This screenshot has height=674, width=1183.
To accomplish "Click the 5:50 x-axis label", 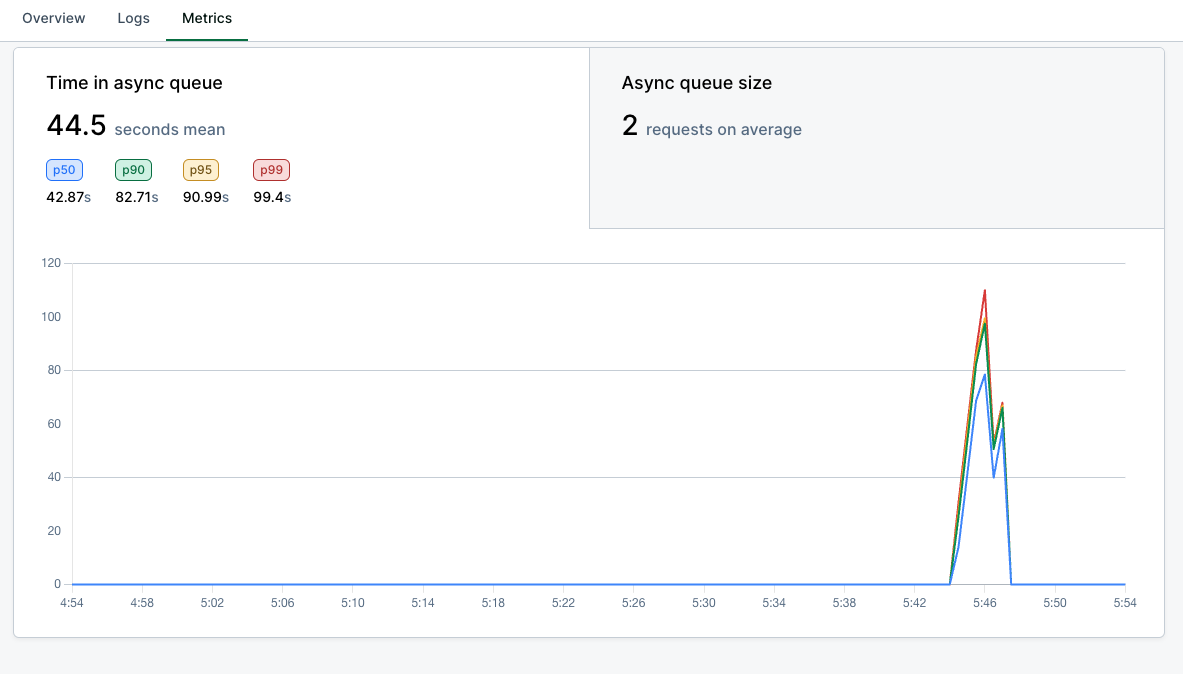I will [x=1055, y=603].
